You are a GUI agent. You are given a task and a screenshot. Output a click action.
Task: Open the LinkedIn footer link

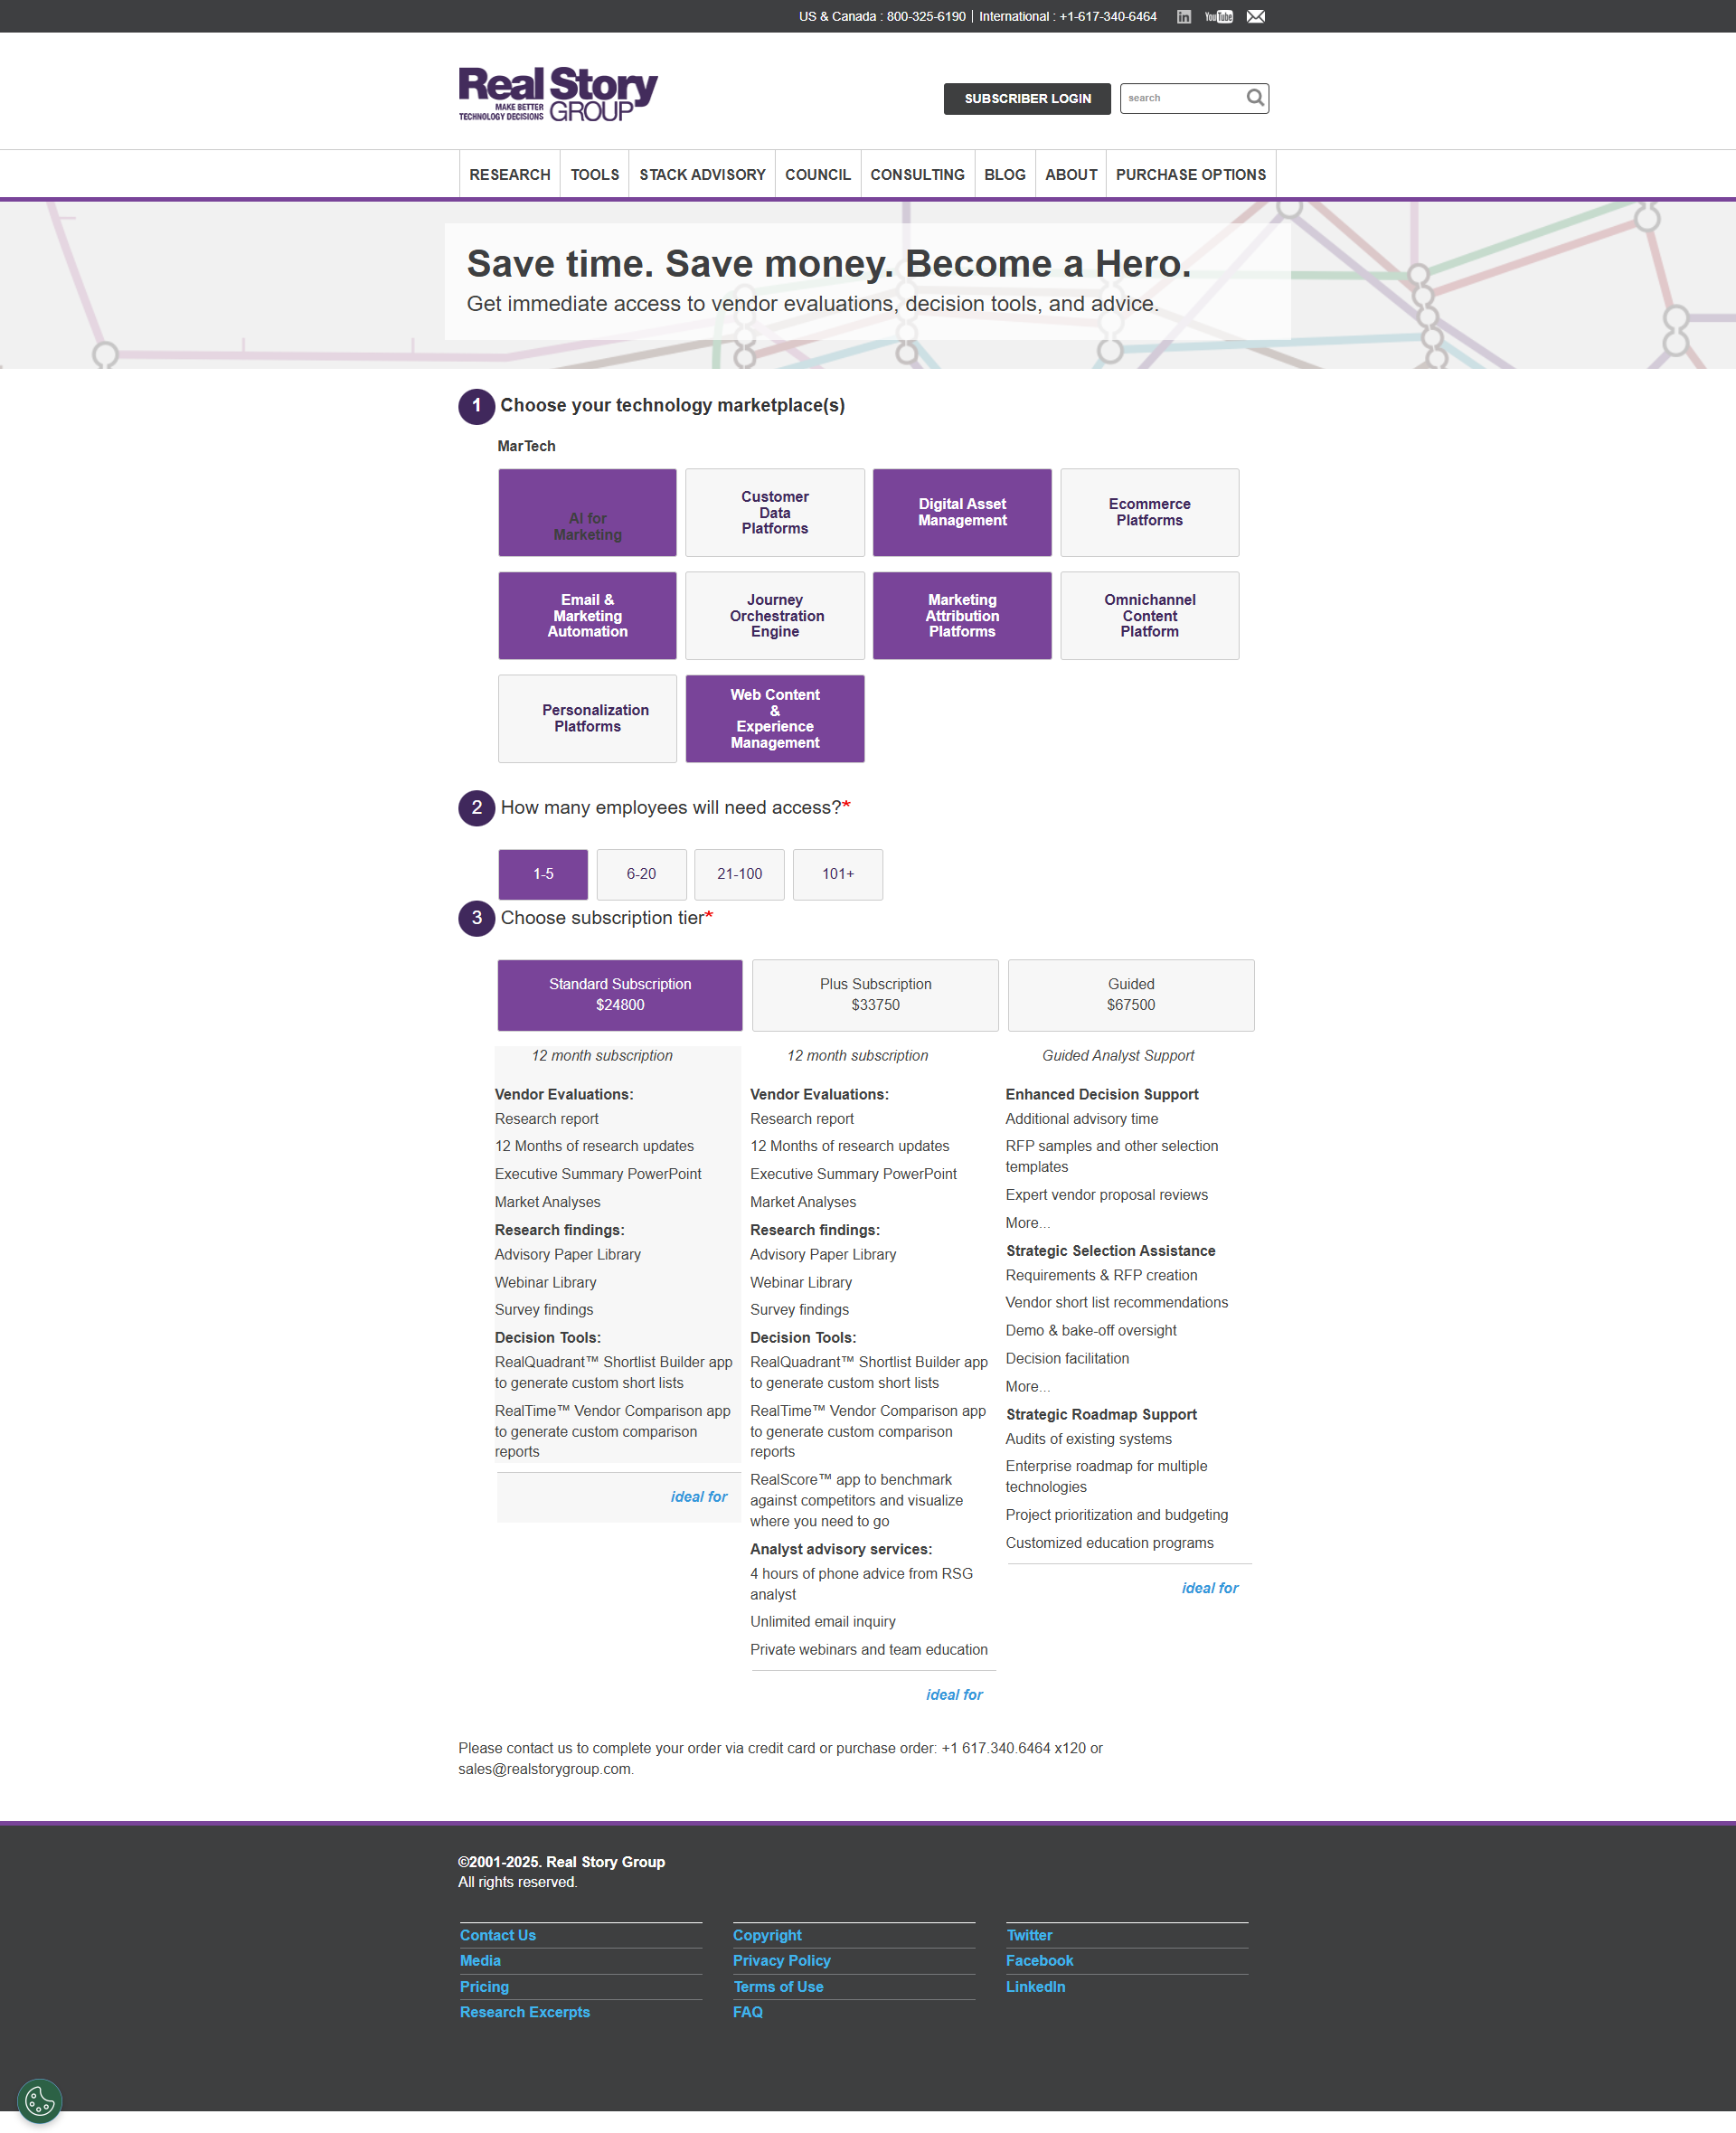point(1035,1986)
